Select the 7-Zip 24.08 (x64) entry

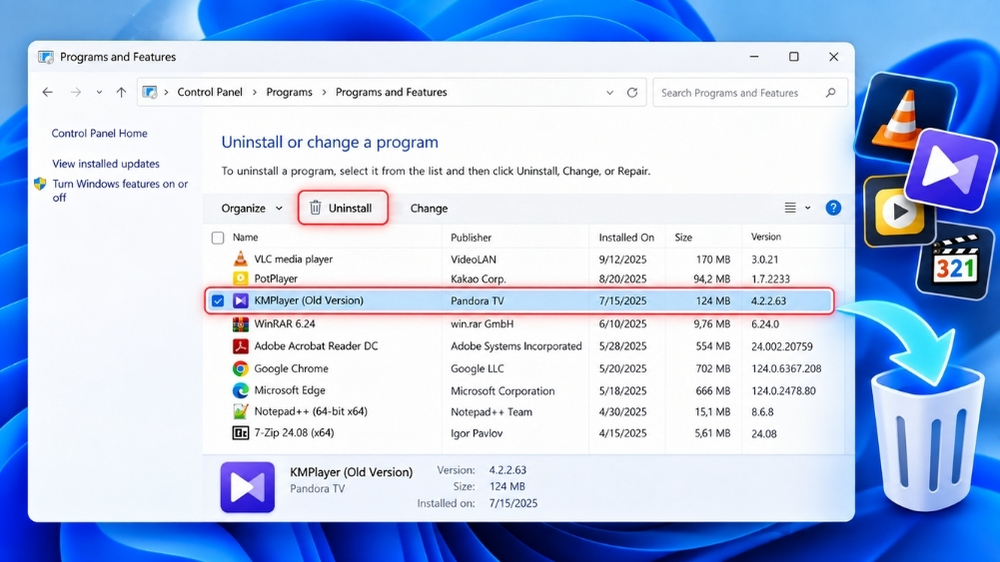(x=524, y=433)
